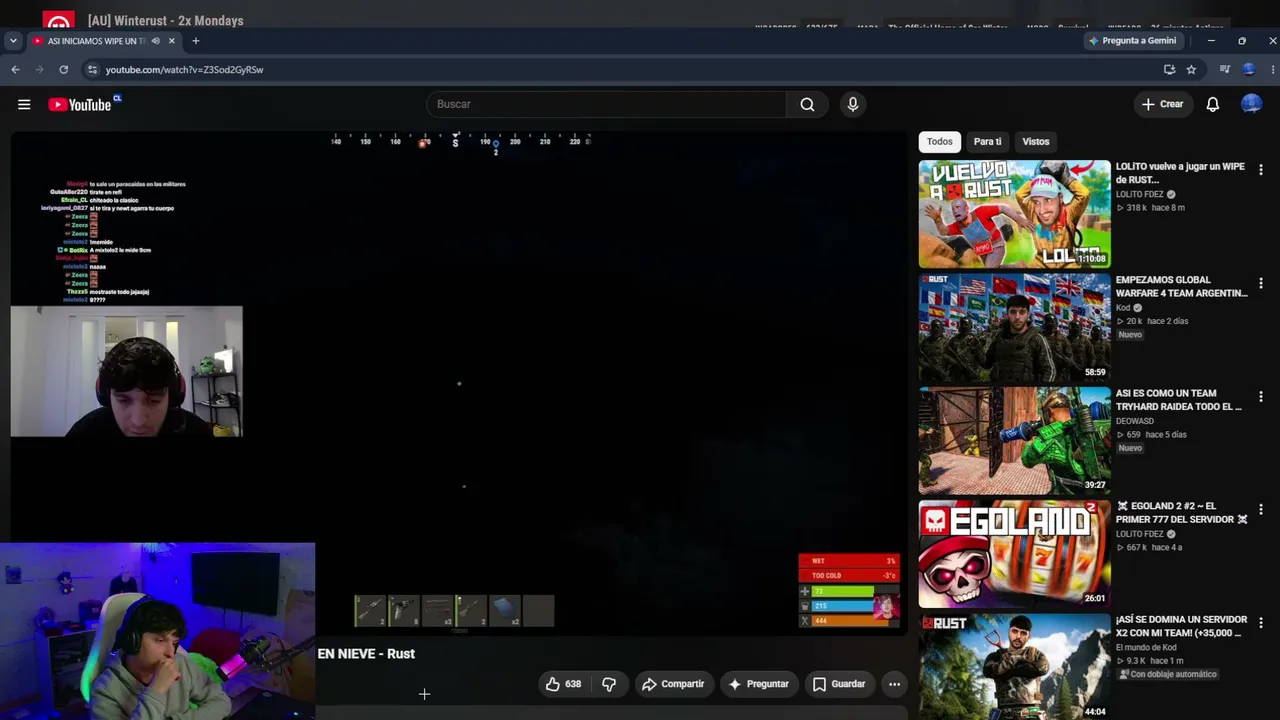Open options for EMPEZAMOS GLOBAL WARFARE video
The image size is (1280, 720).
point(1260,284)
